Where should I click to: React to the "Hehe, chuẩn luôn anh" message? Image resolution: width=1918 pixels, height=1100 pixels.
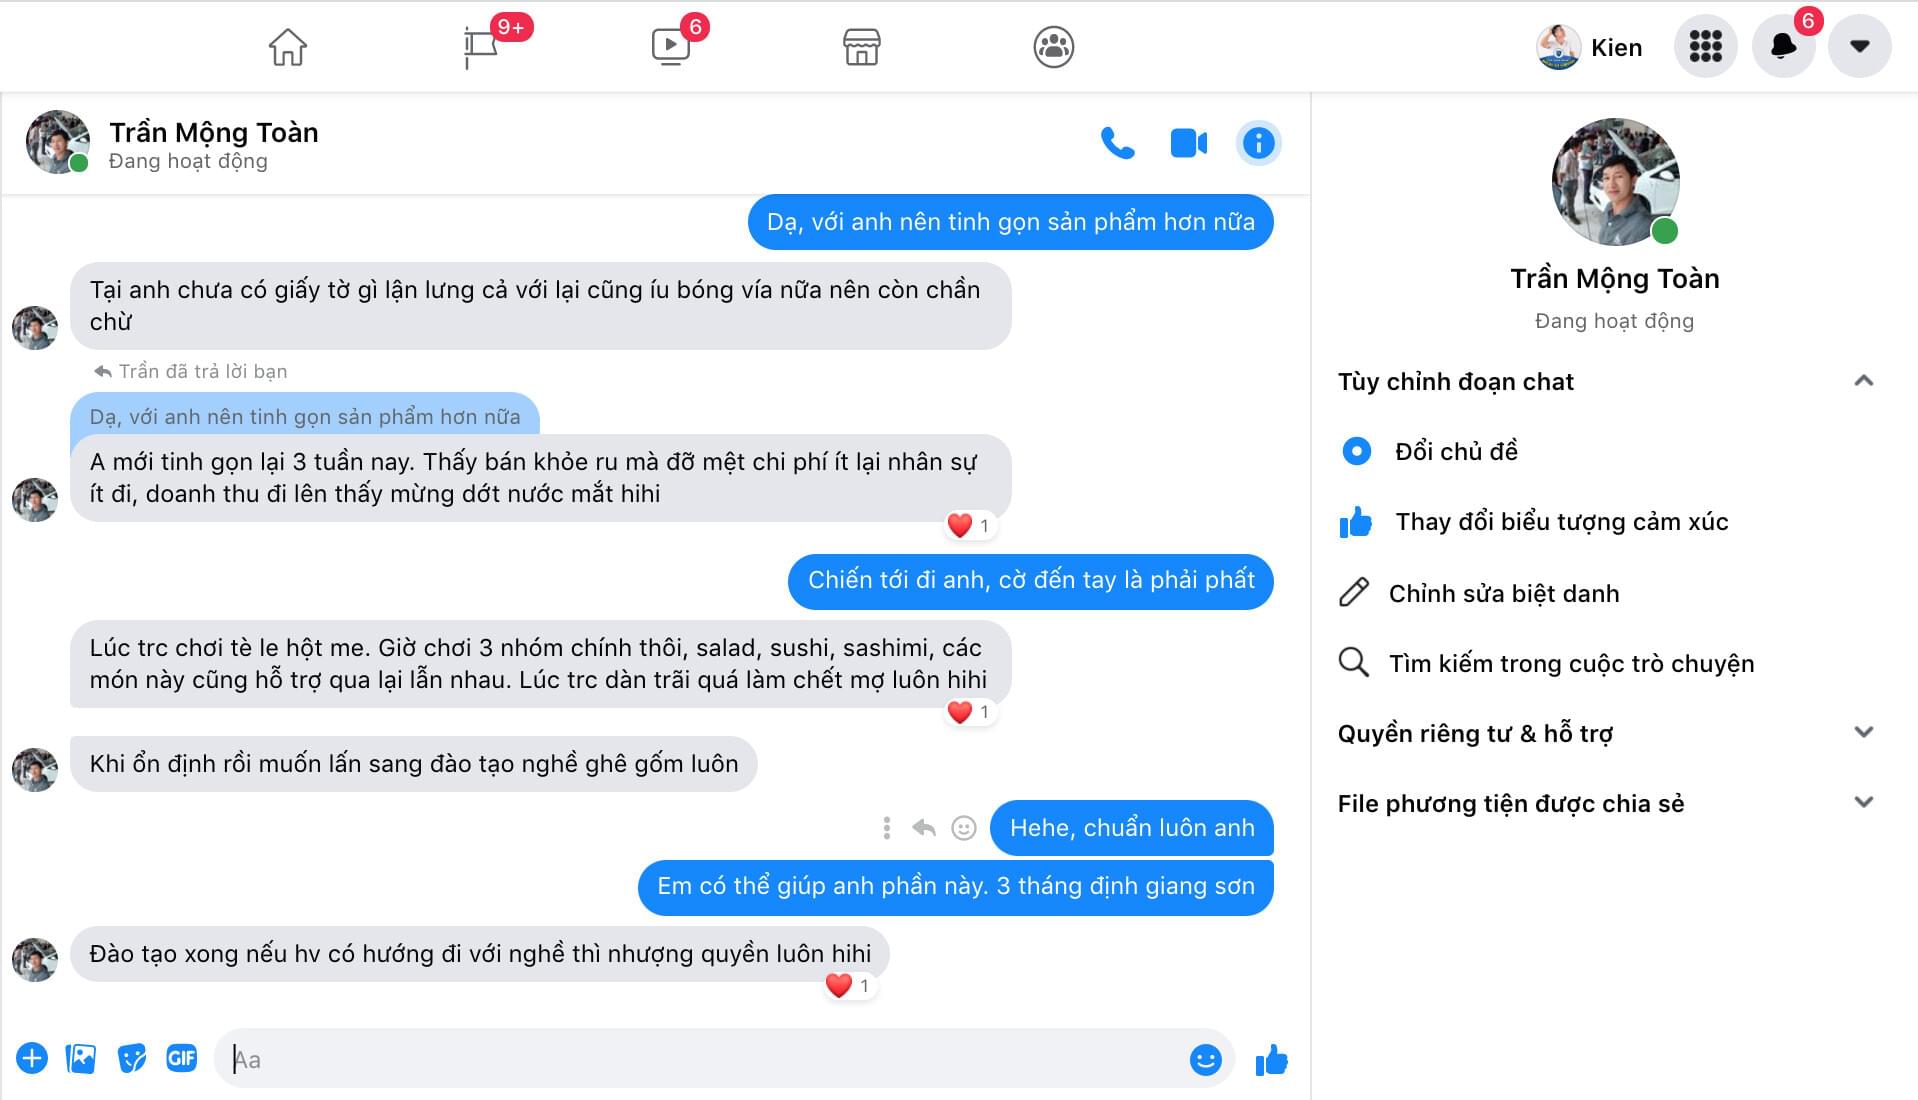click(x=963, y=828)
